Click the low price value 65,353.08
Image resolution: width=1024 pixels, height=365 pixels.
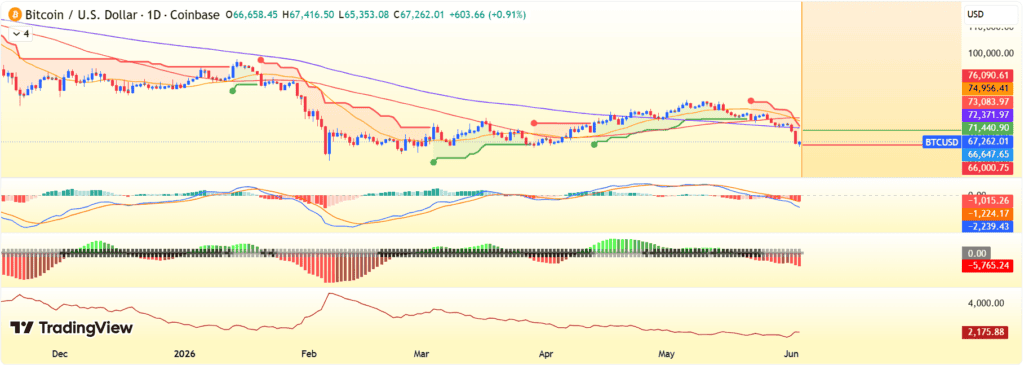point(365,14)
